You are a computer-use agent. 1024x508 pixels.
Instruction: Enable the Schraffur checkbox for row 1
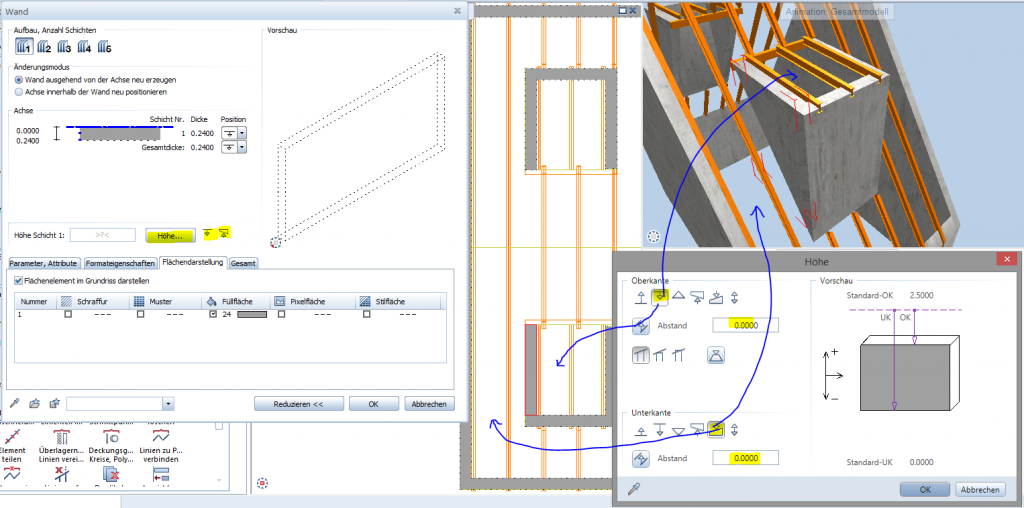coord(68,314)
